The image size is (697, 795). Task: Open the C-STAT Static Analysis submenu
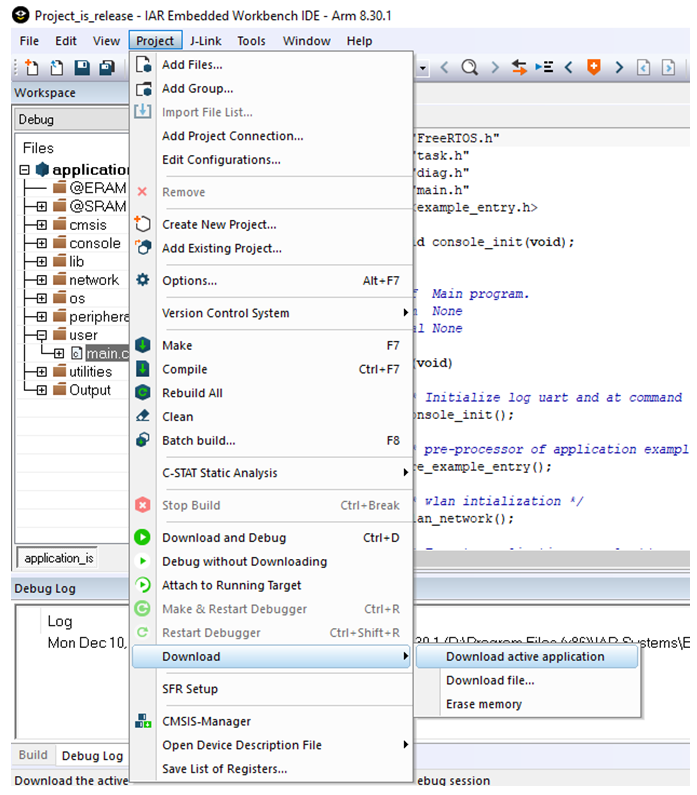271,473
